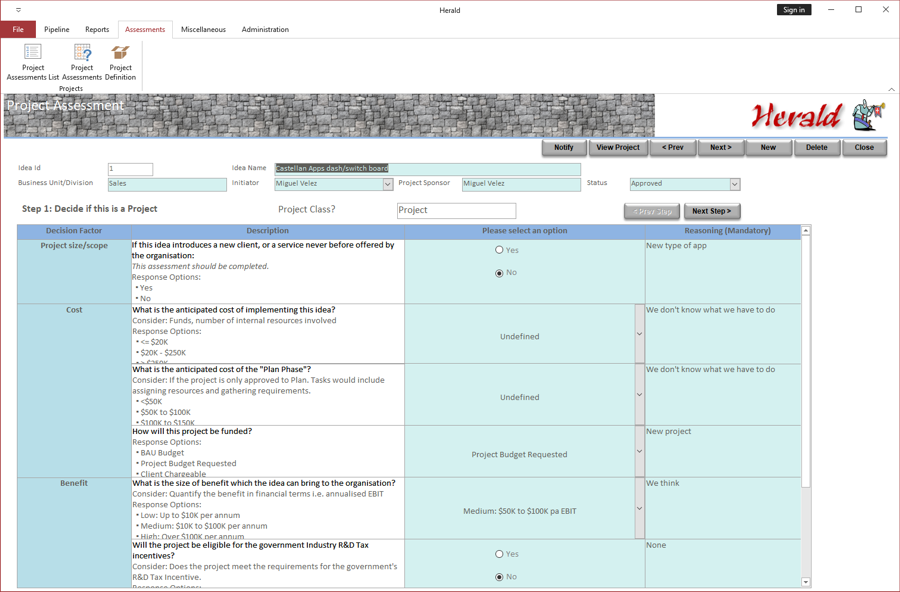Screen dimensions: 900x592
Task: Switch to the Pipeline tab
Action: [57, 29]
